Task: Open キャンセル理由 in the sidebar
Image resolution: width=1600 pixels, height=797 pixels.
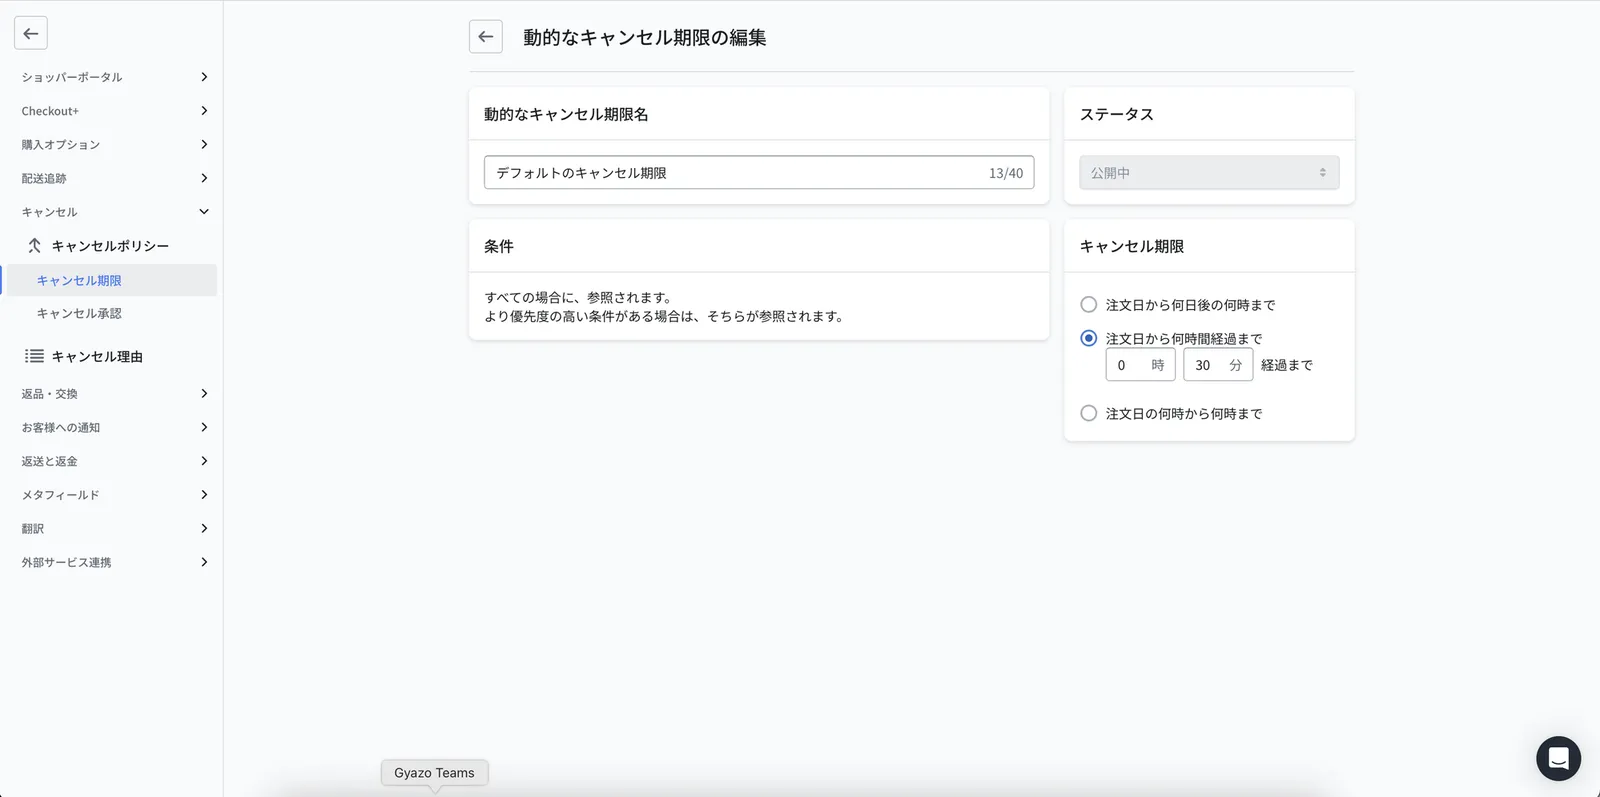Action: [x=97, y=357]
